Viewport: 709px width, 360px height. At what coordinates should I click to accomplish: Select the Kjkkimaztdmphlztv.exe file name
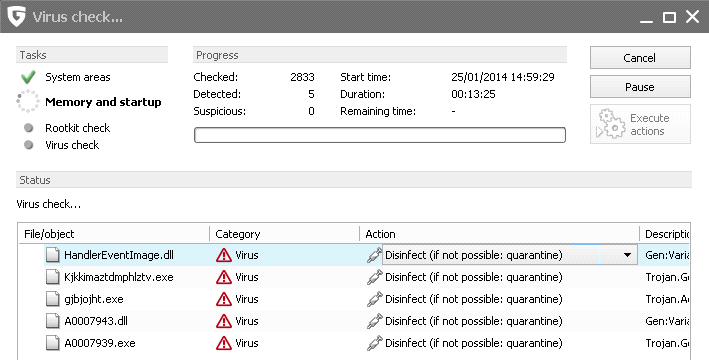point(119,277)
